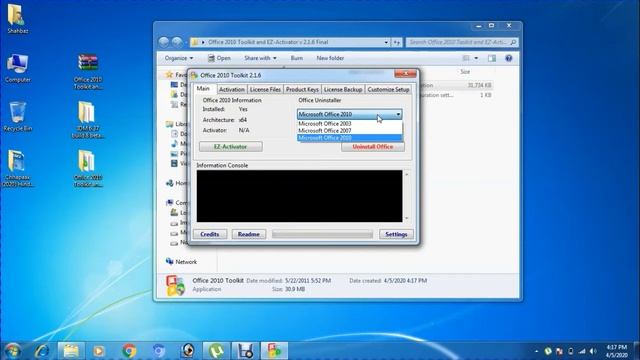Open the Share with dropdown in Explorer
Viewport: 640px width, 360px height.
pos(260,58)
